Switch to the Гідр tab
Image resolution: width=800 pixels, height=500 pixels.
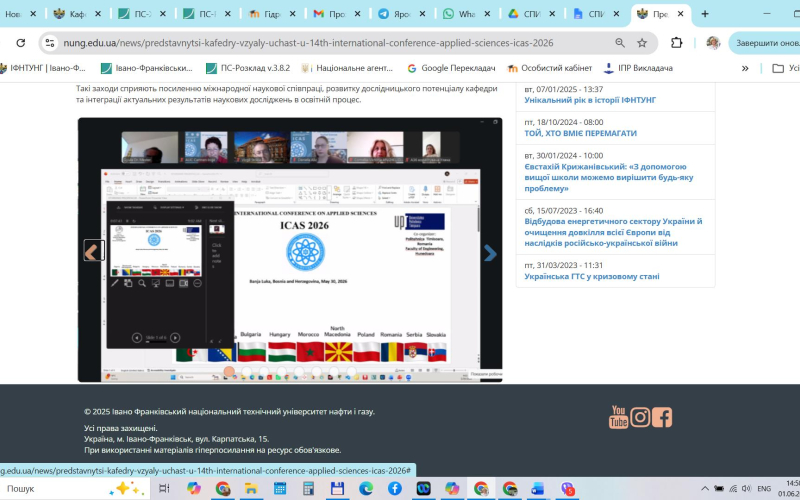[272, 14]
